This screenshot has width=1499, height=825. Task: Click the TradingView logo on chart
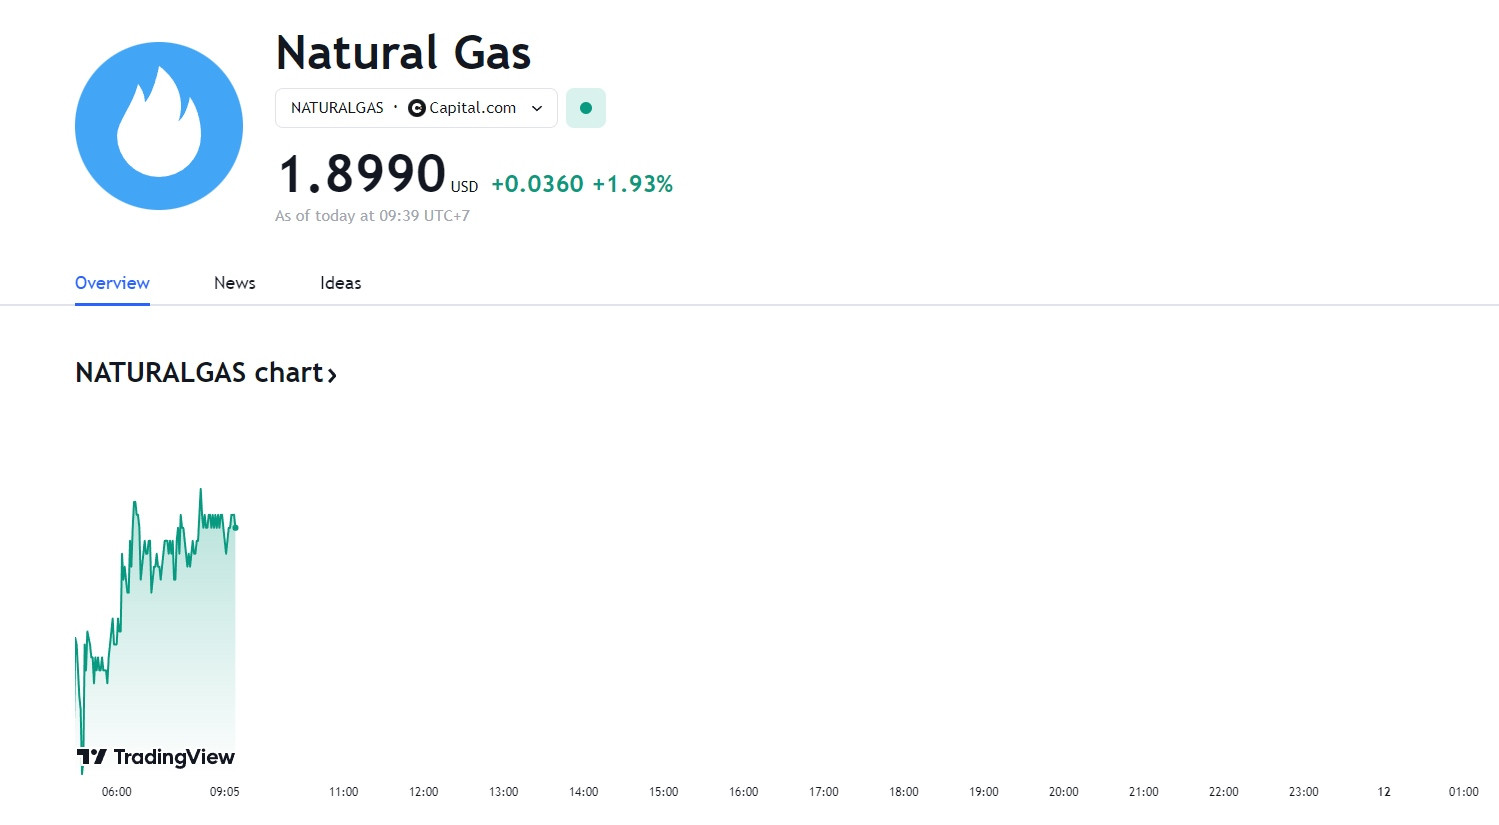point(156,757)
